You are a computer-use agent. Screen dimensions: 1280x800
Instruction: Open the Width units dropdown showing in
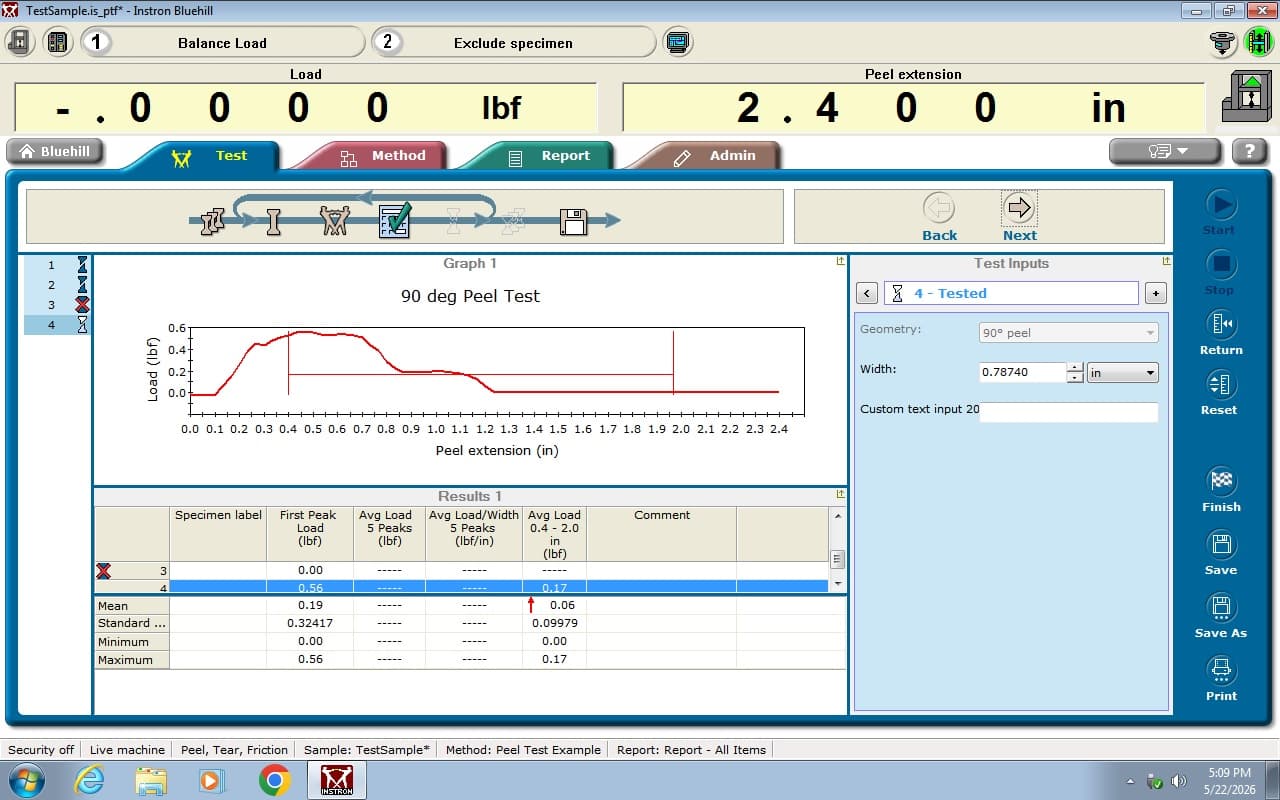pos(1122,373)
